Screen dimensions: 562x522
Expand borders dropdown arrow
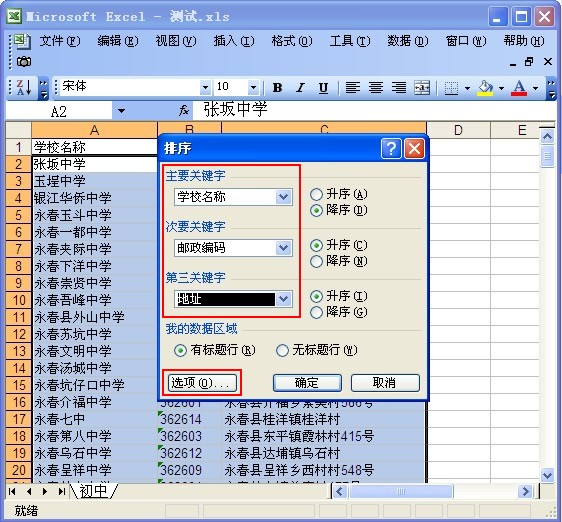[x=467, y=87]
